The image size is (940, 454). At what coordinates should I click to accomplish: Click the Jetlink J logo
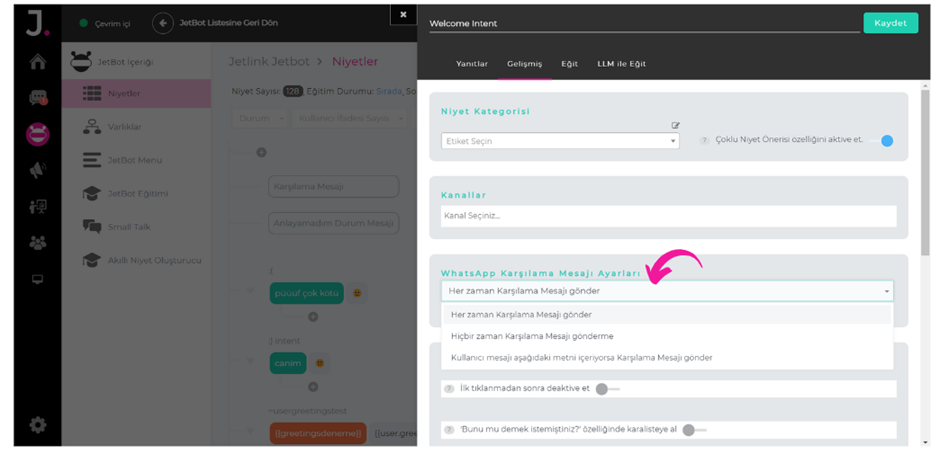37,25
